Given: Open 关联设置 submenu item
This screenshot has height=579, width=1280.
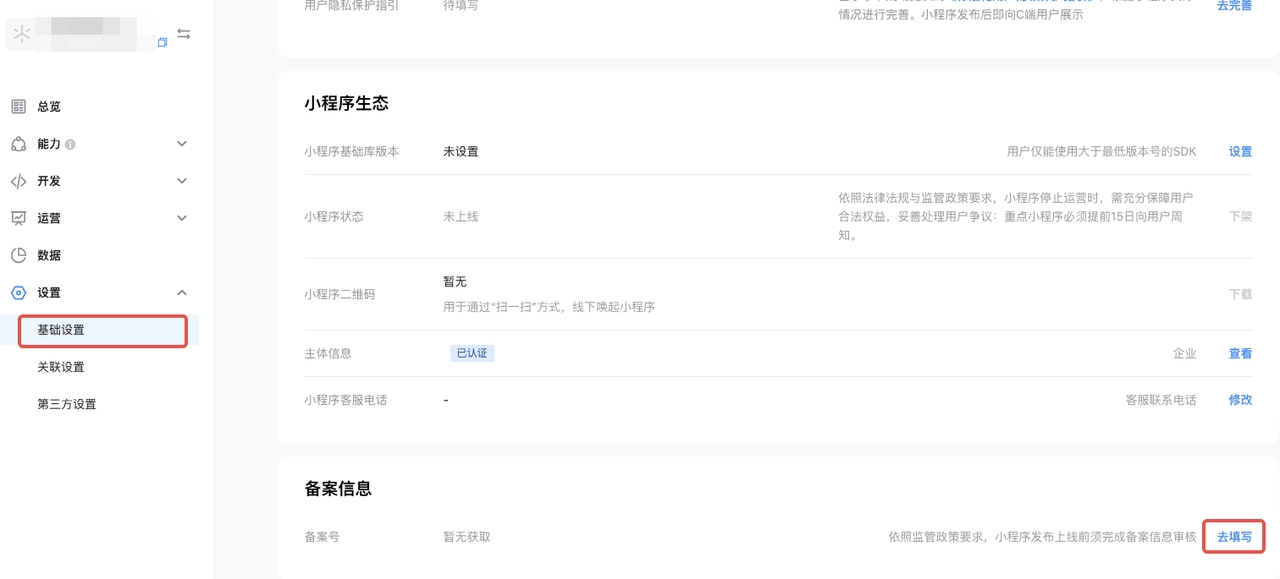Looking at the screenshot, I should pyautogui.click(x=61, y=367).
